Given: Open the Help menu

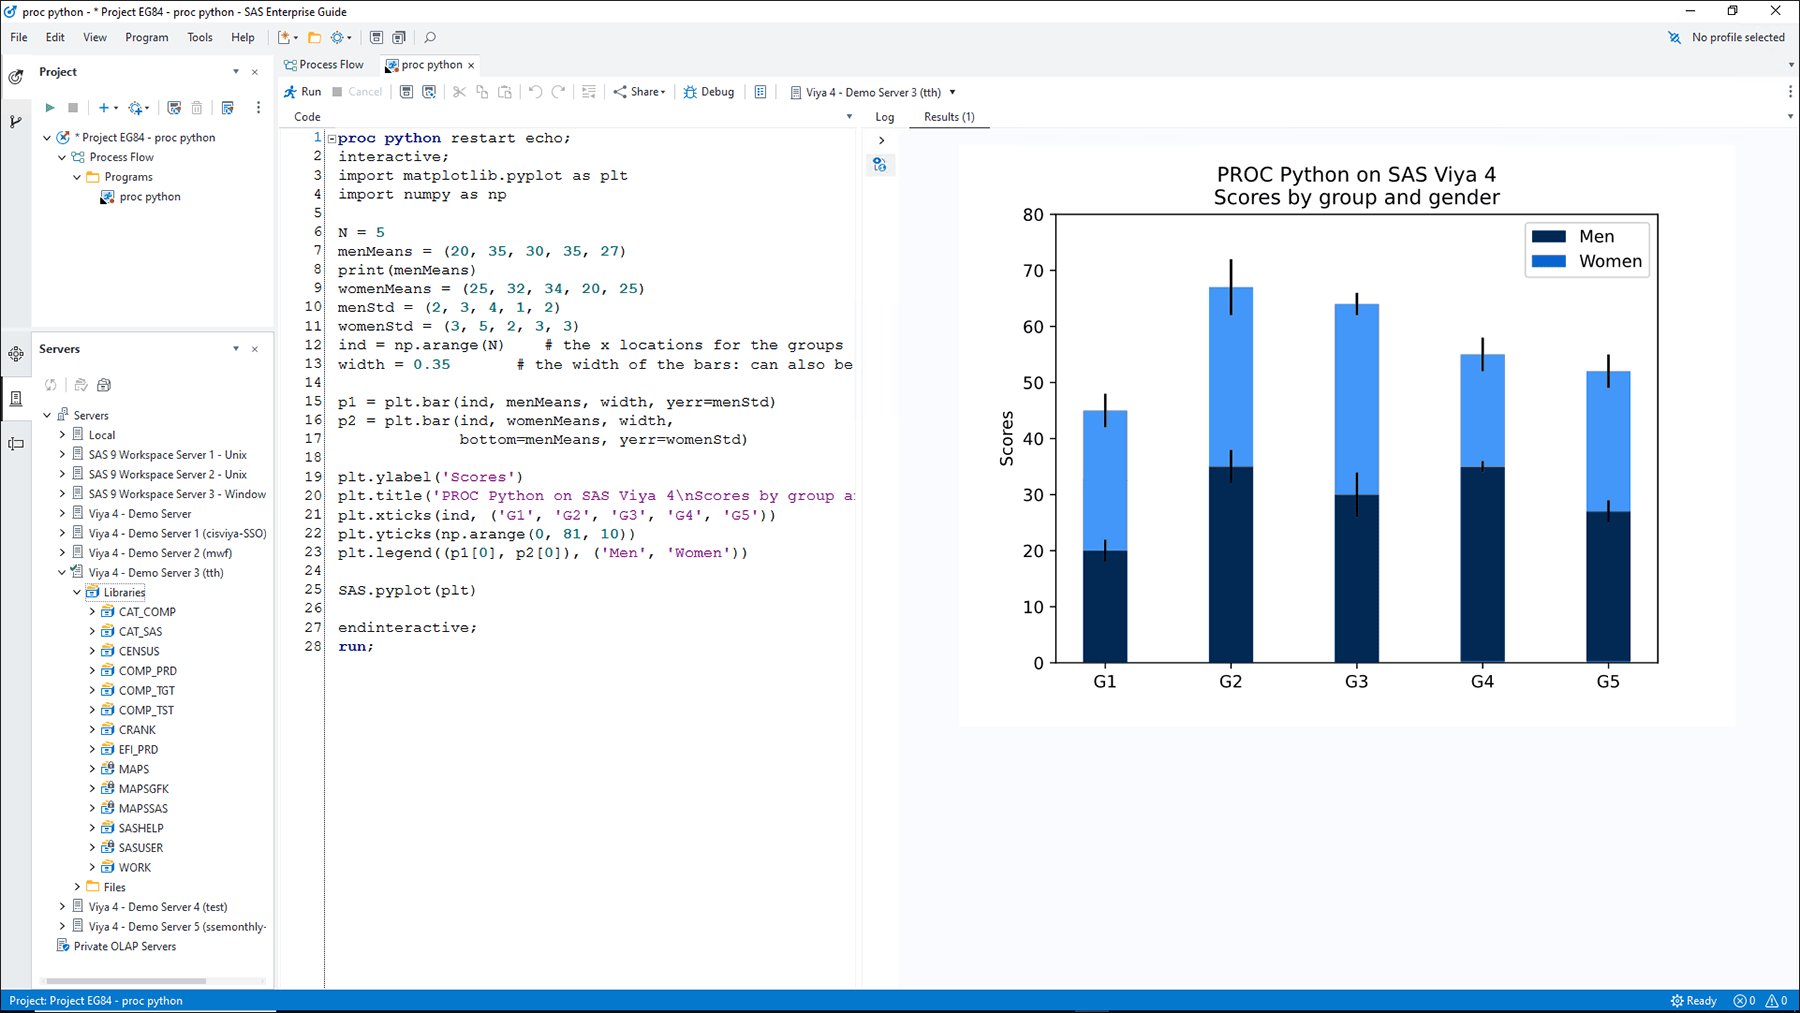Looking at the screenshot, I should [x=243, y=38].
